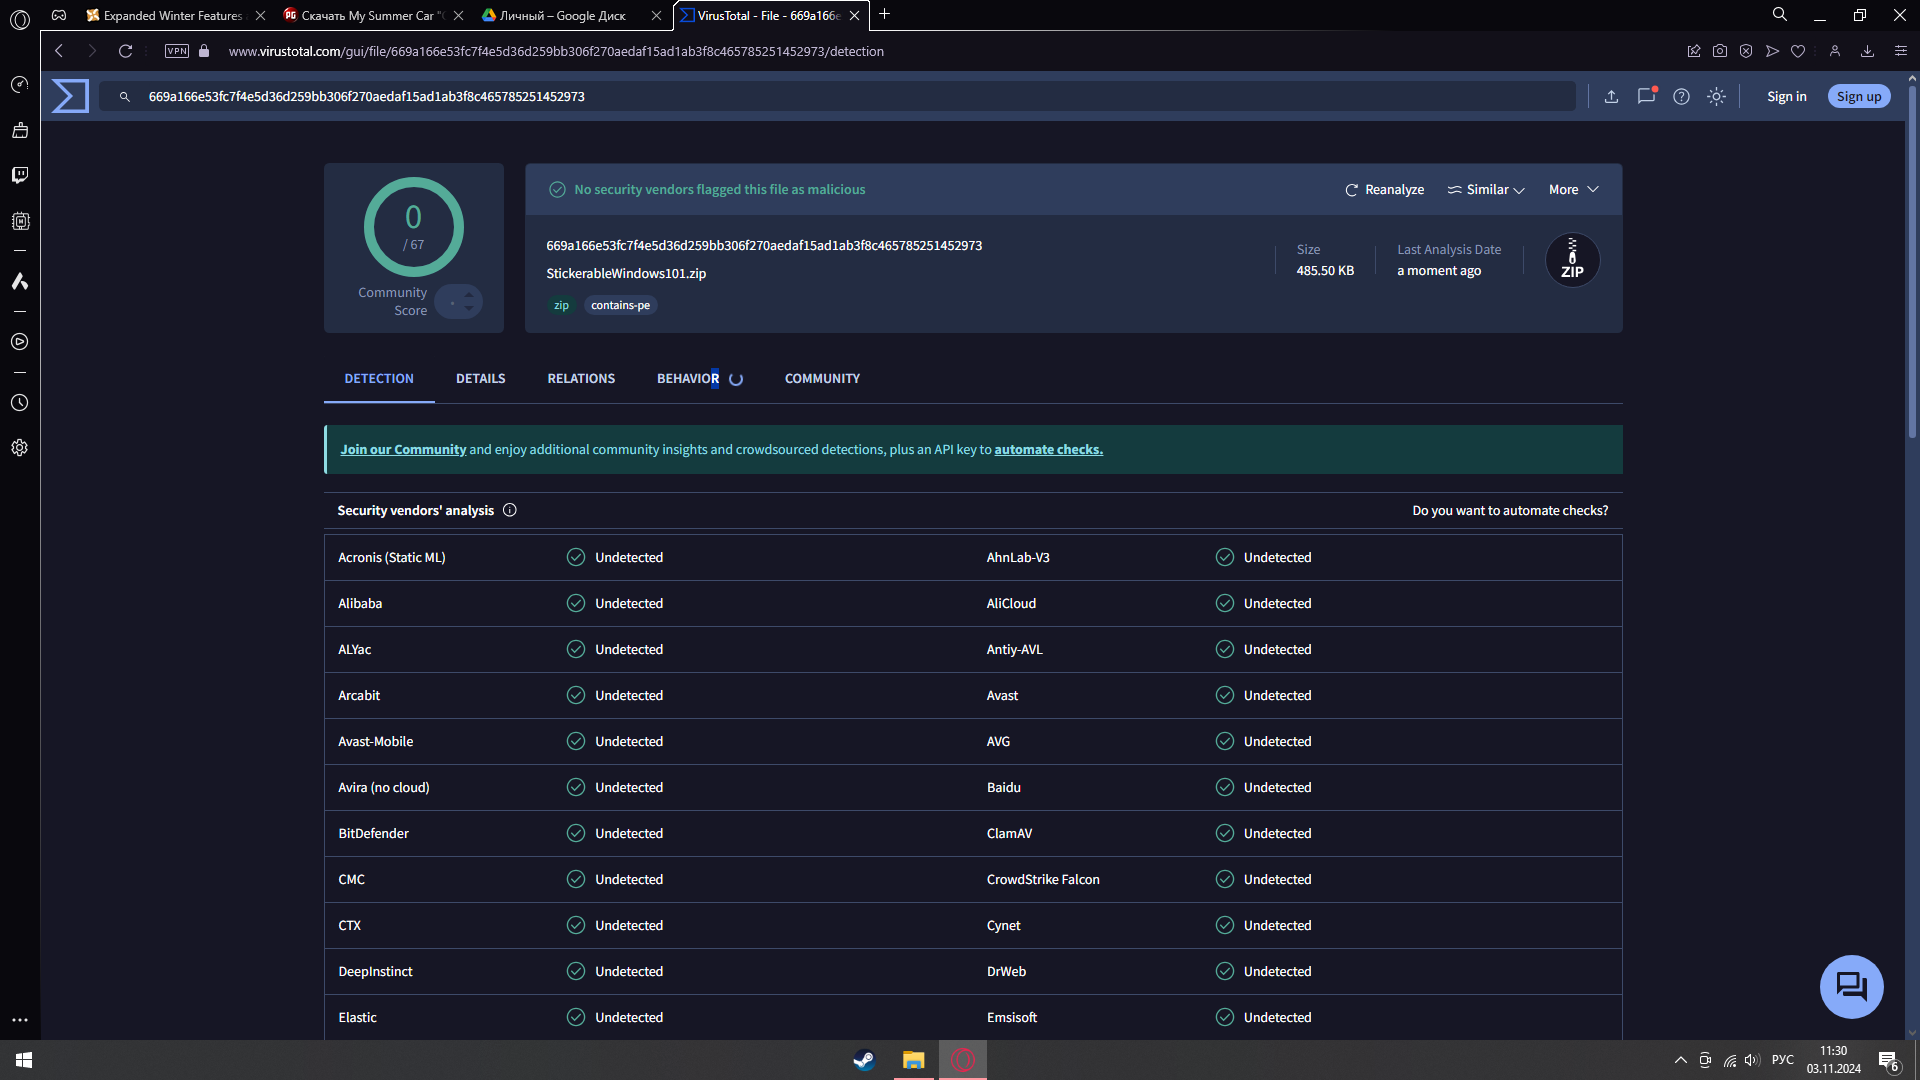Switch to the RELATIONS tab
Screen dimensions: 1920x1080
click(x=581, y=379)
